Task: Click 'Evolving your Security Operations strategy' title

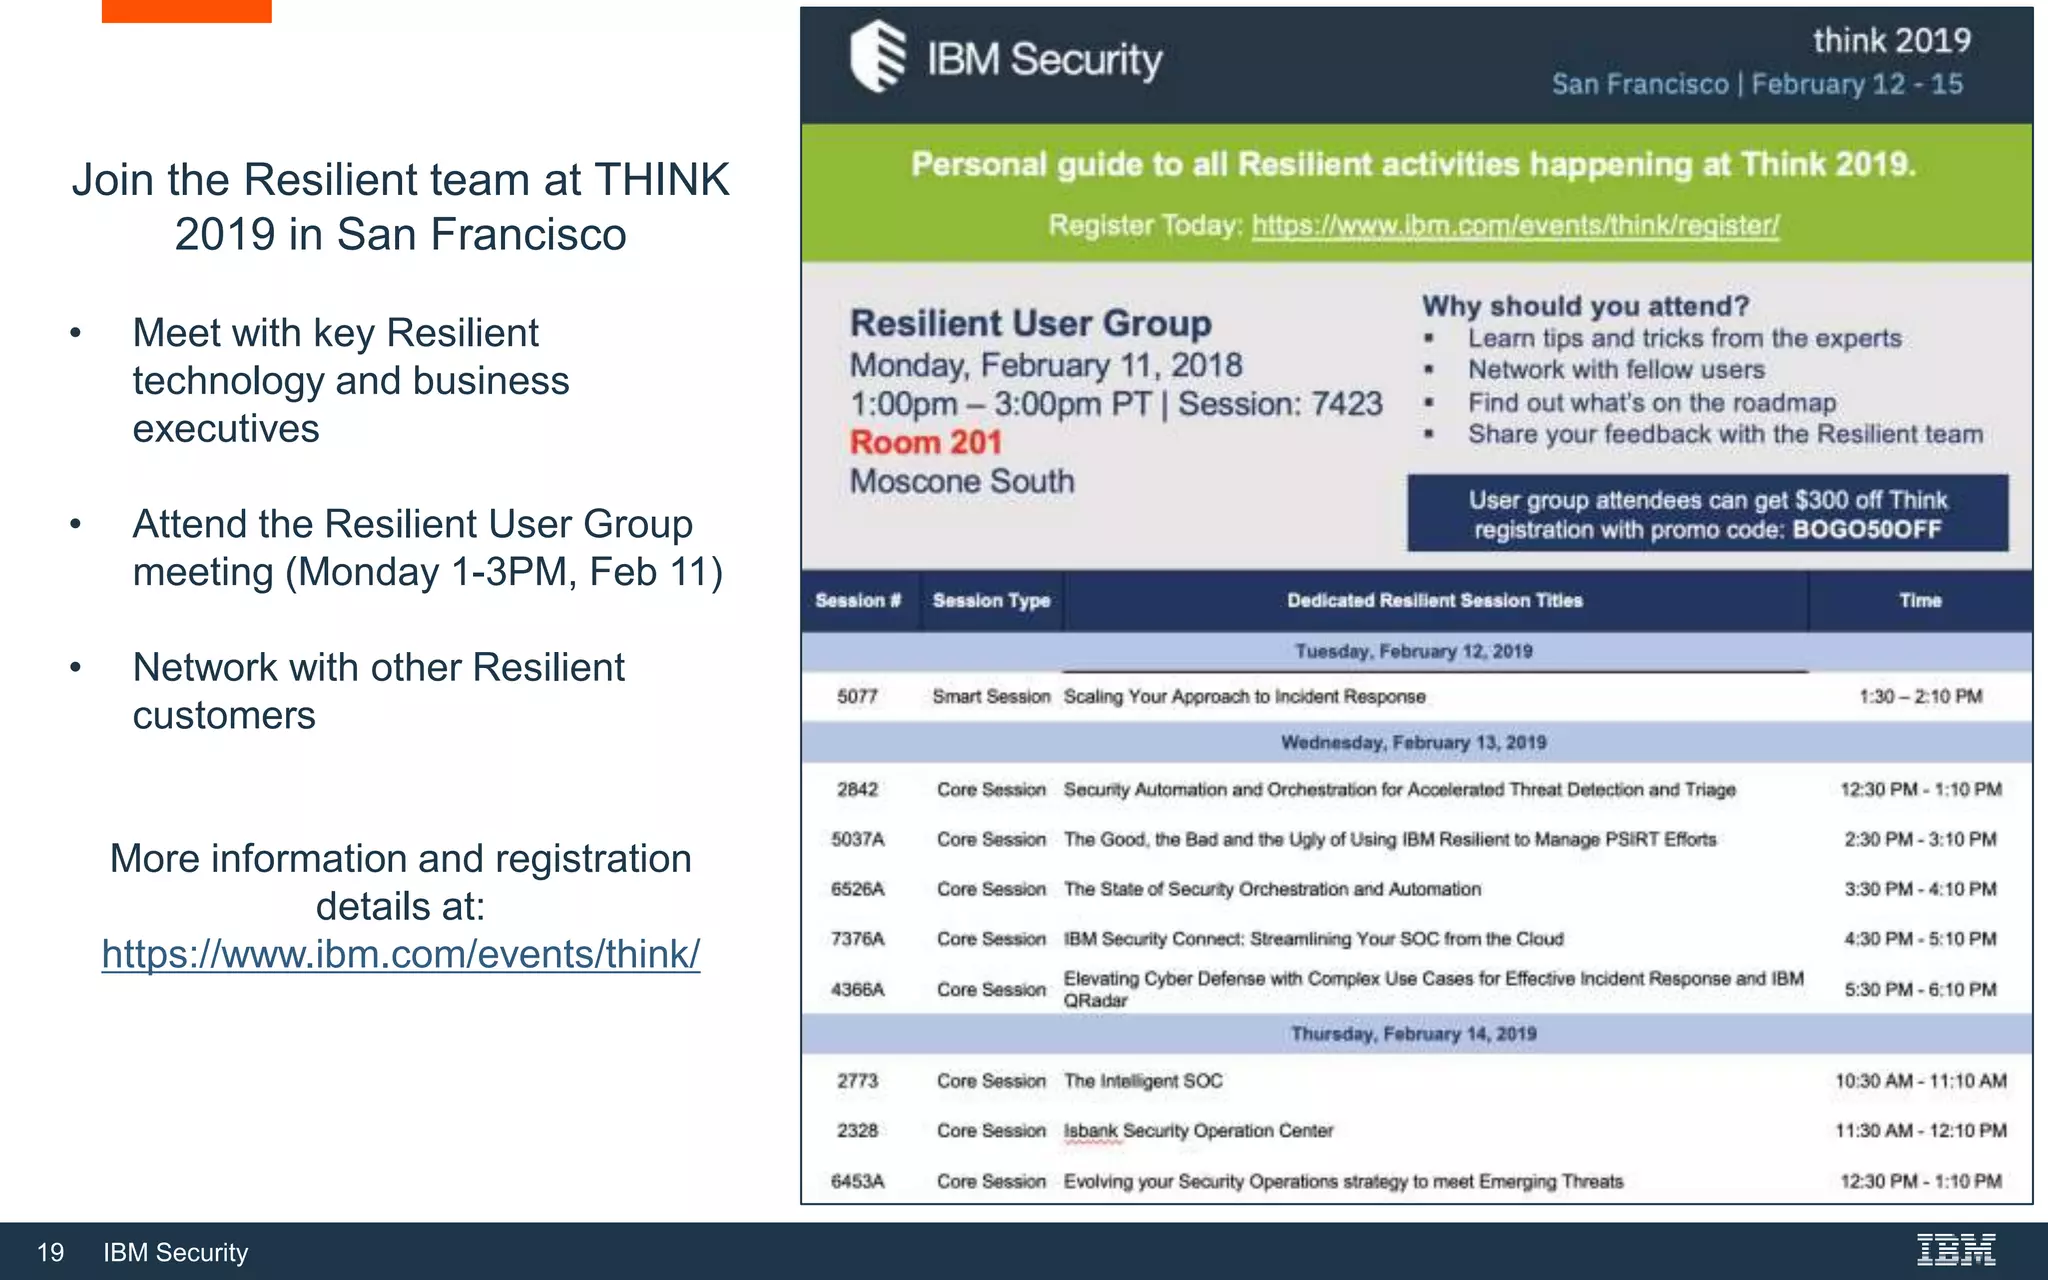Action: coord(1343,1182)
